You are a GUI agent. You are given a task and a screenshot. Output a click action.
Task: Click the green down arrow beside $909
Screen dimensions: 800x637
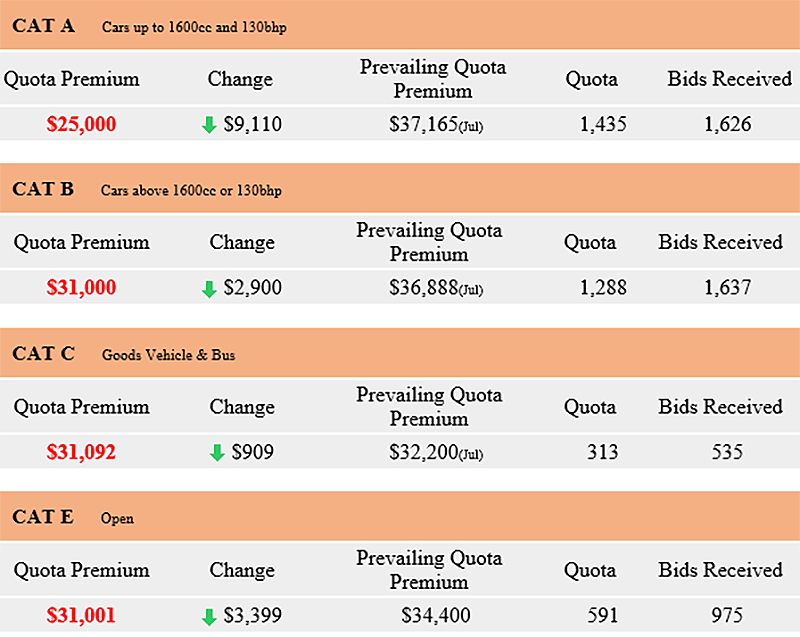click(217, 453)
